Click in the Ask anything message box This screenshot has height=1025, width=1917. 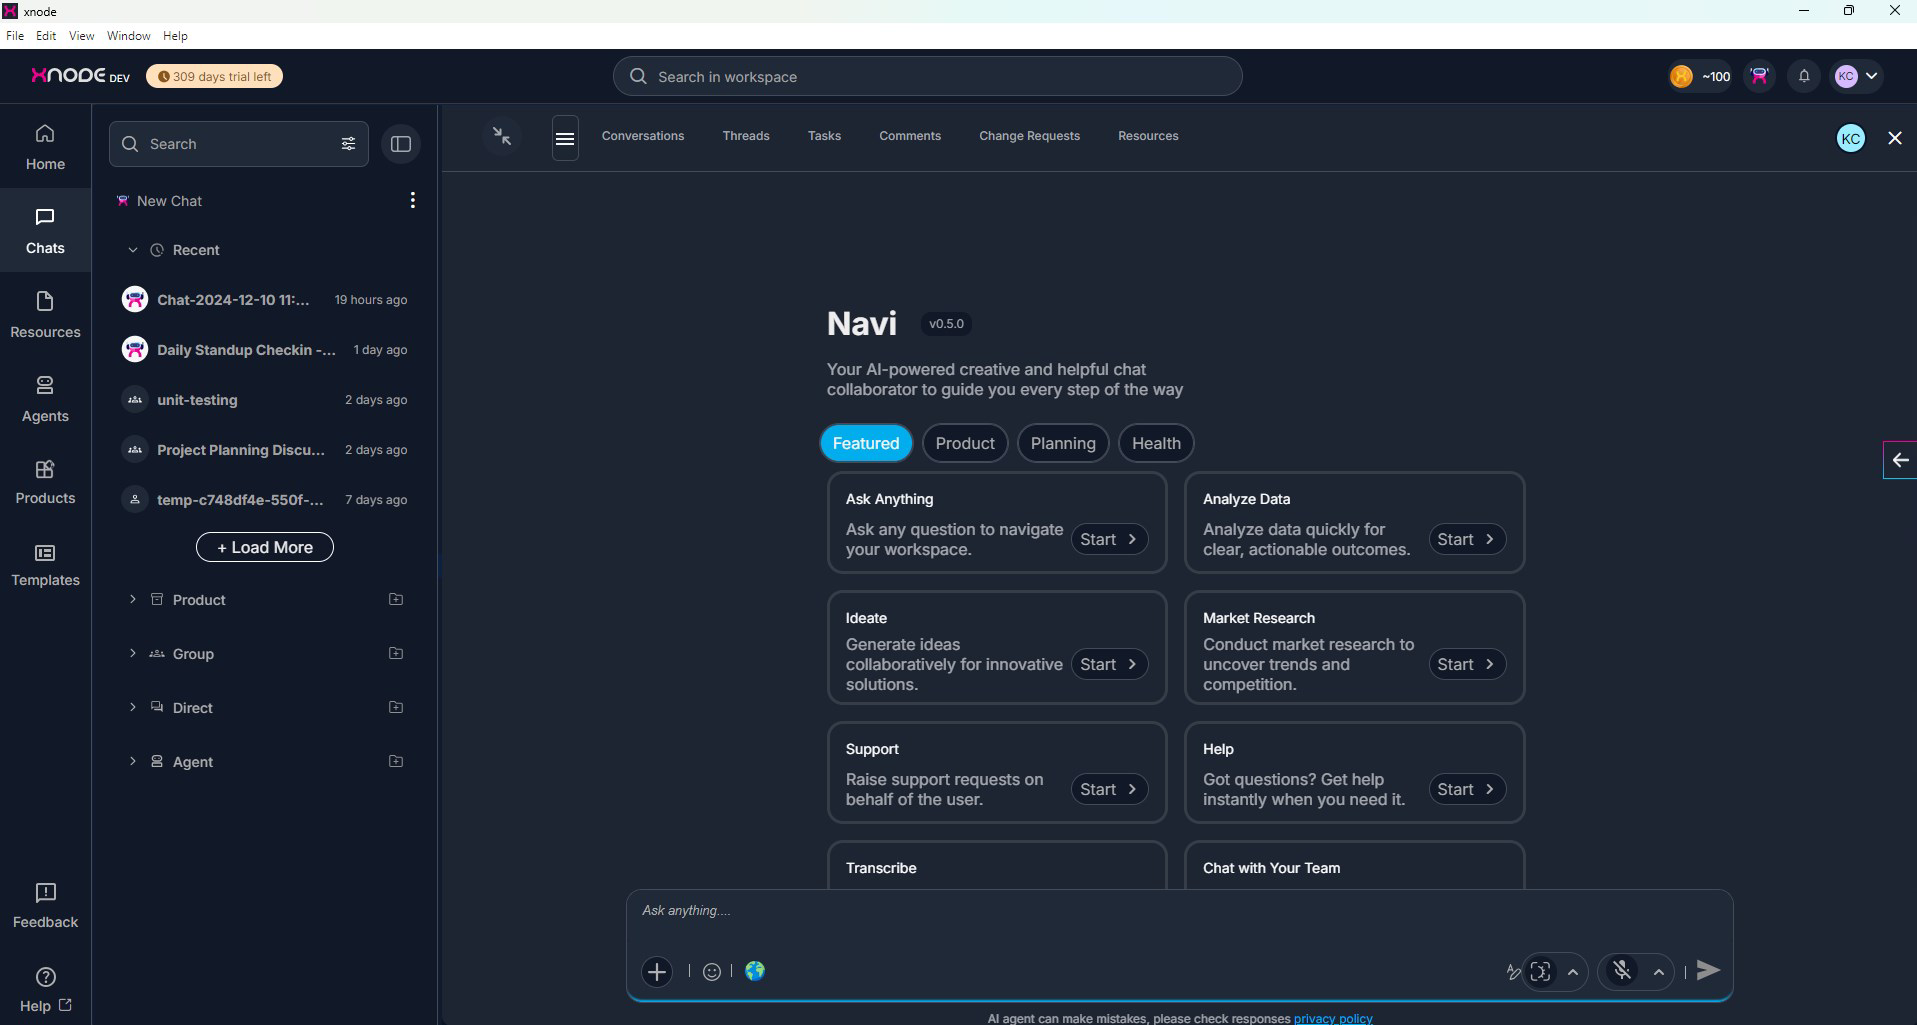(x=1179, y=910)
